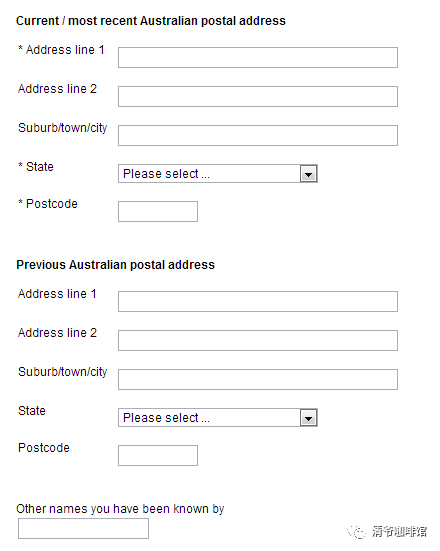Click Other names you have been known by field

point(83,529)
